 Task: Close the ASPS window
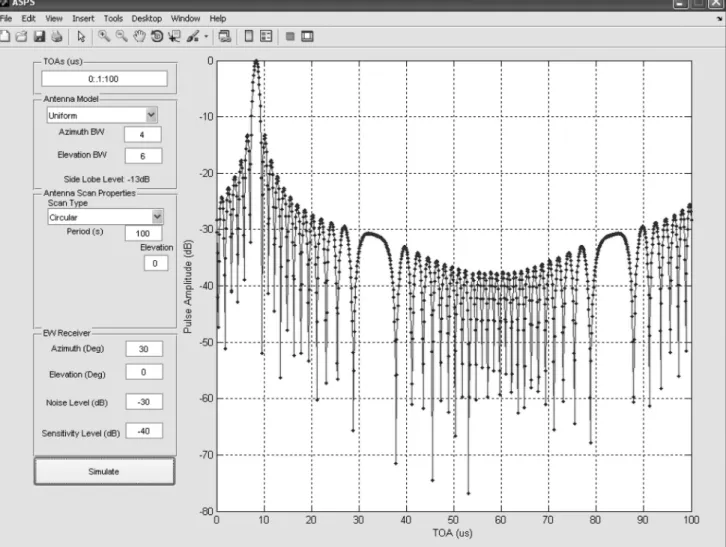(x=716, y=4)
